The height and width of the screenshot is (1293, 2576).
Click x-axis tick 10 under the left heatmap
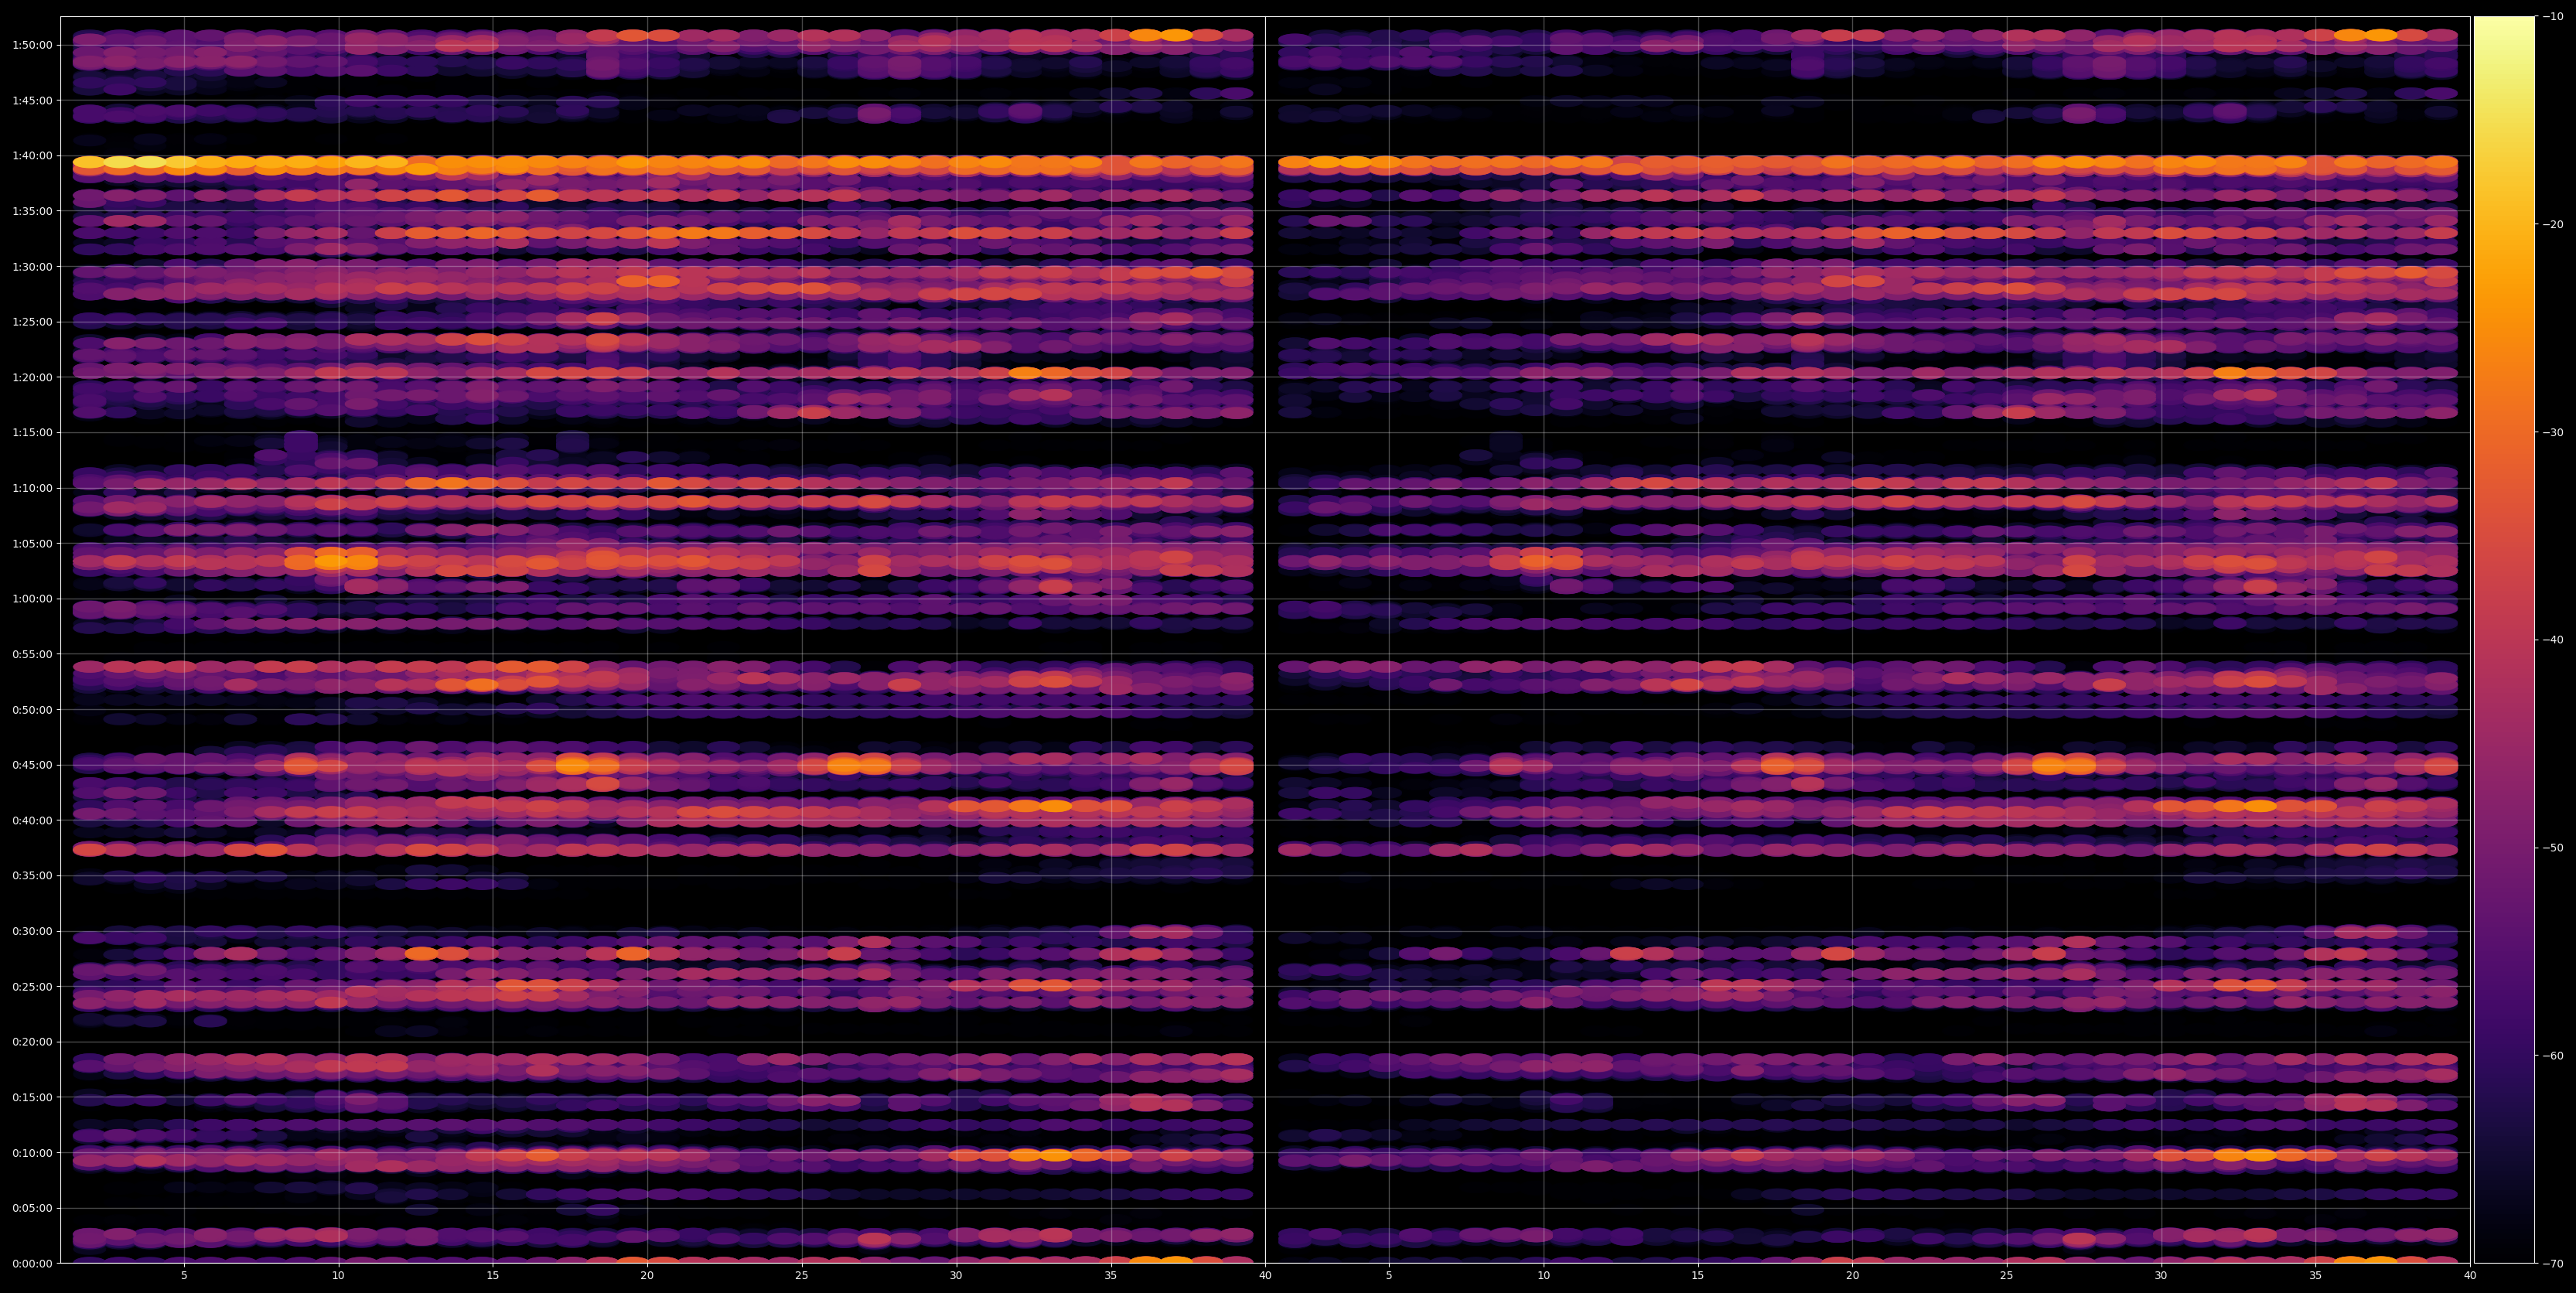tap(338, 1276)
